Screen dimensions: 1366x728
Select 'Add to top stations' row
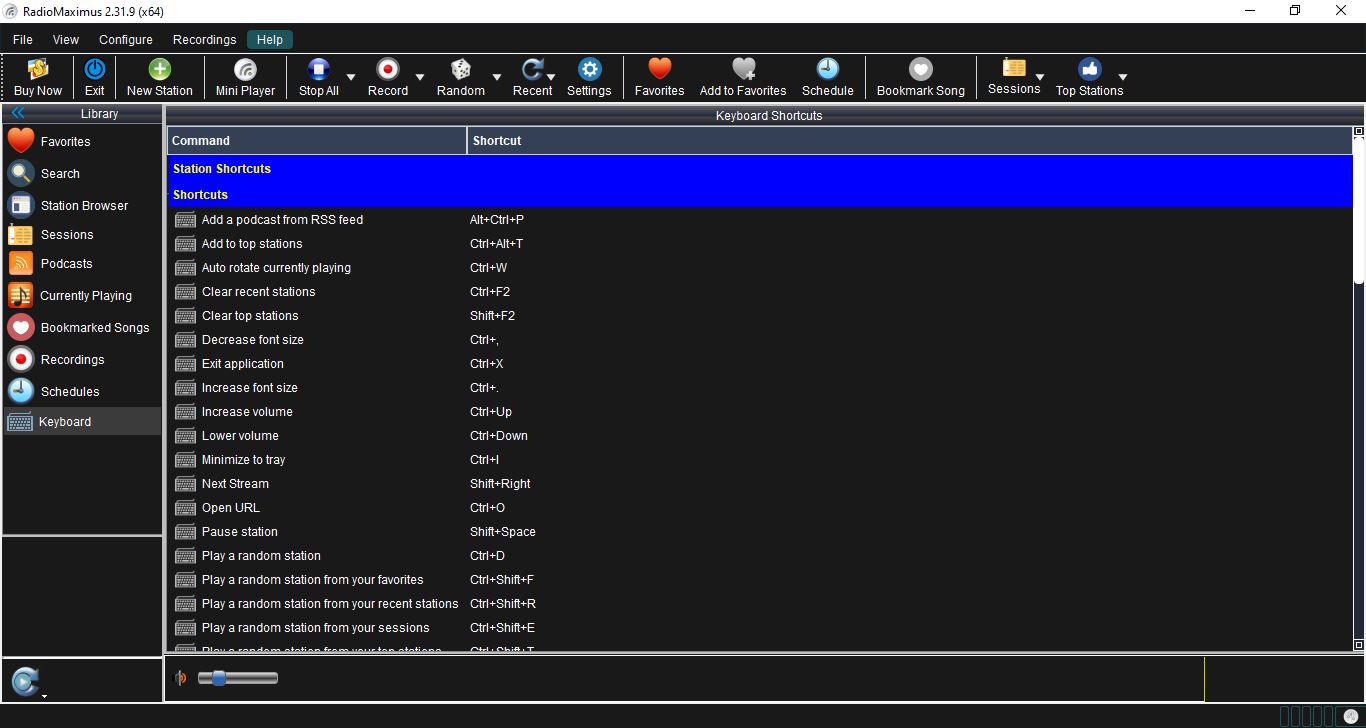click(x=760, y=244)
